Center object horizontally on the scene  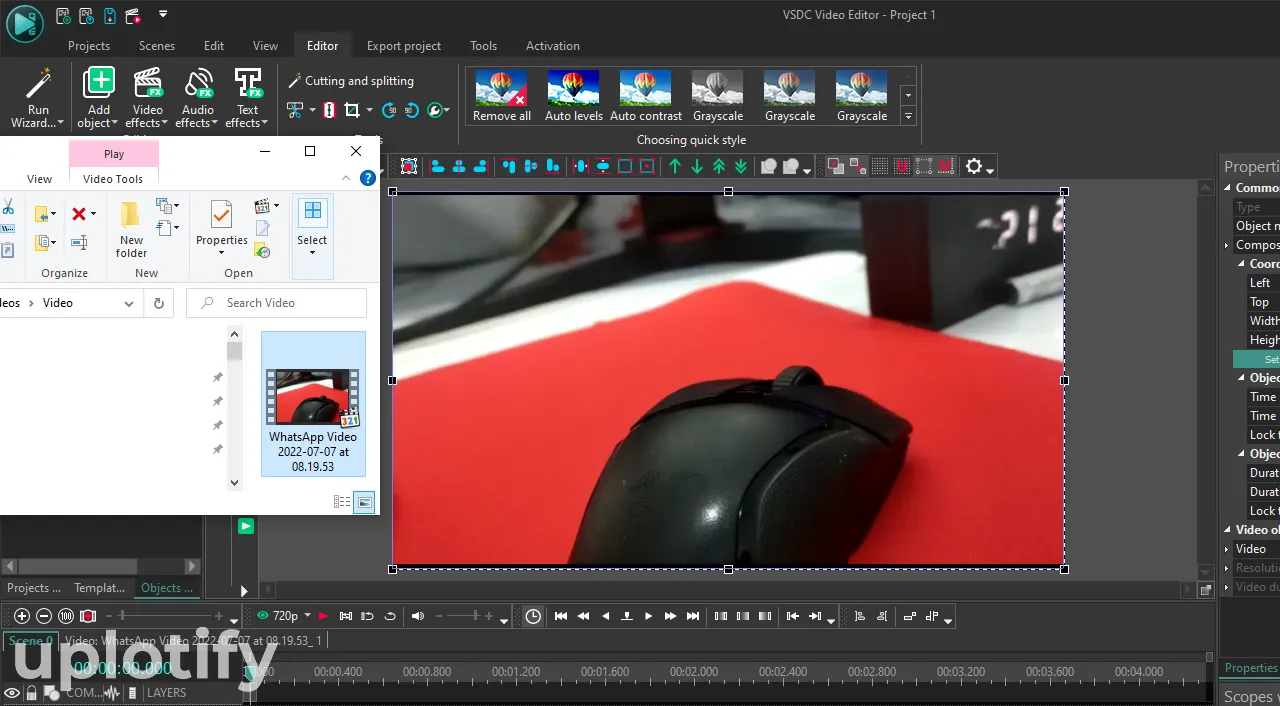click(x=581, y=166)
